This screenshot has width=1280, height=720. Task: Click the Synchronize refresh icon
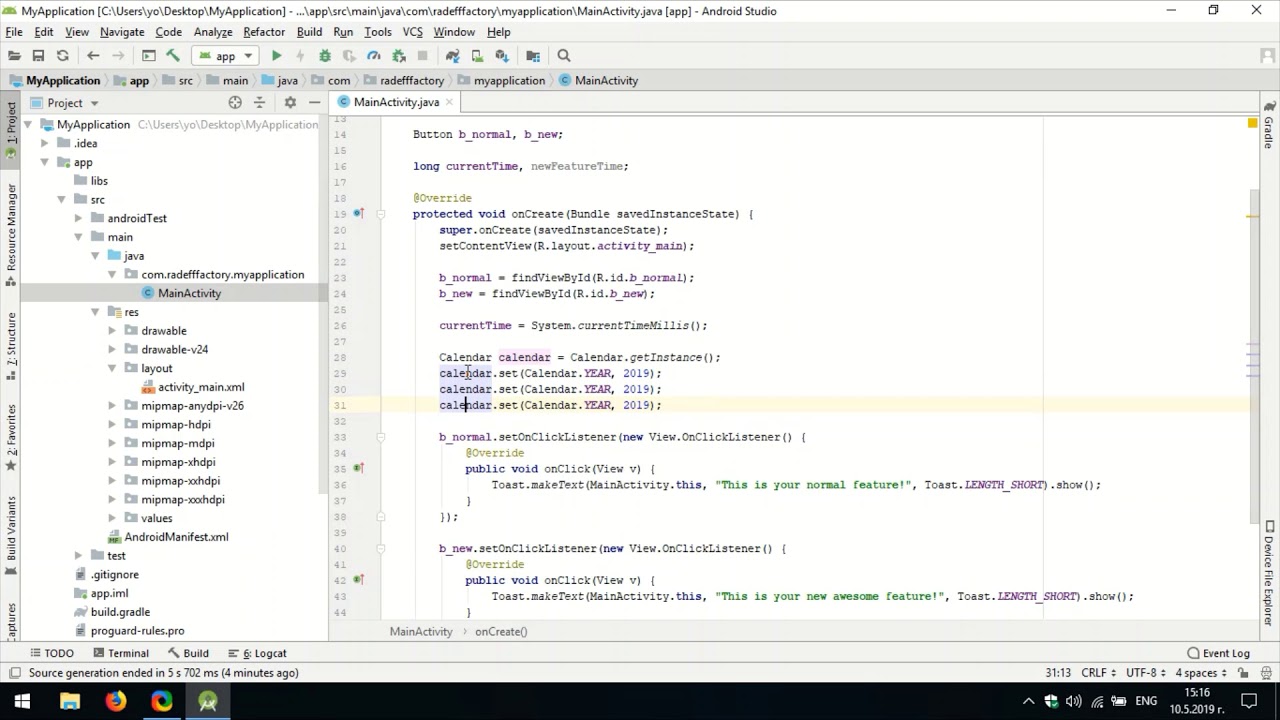[62, 56]
